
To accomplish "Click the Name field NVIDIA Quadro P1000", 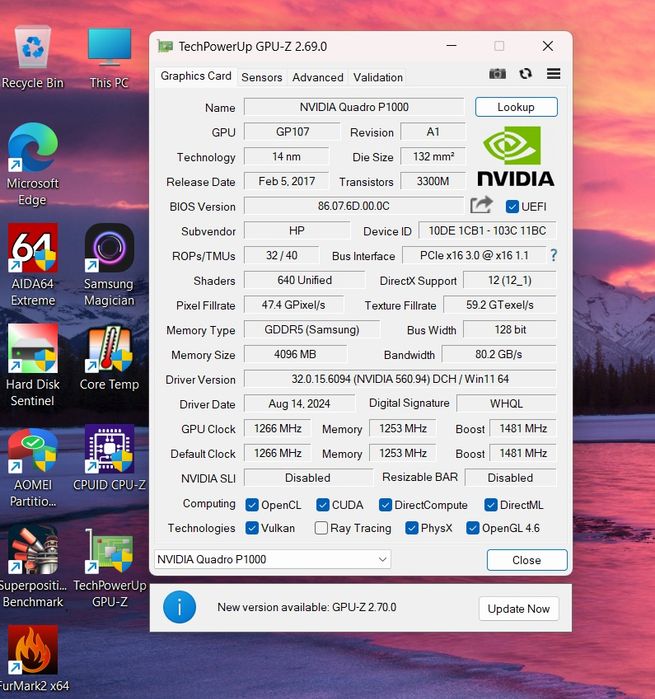I will pyautogui.click(x=354, y=107).
